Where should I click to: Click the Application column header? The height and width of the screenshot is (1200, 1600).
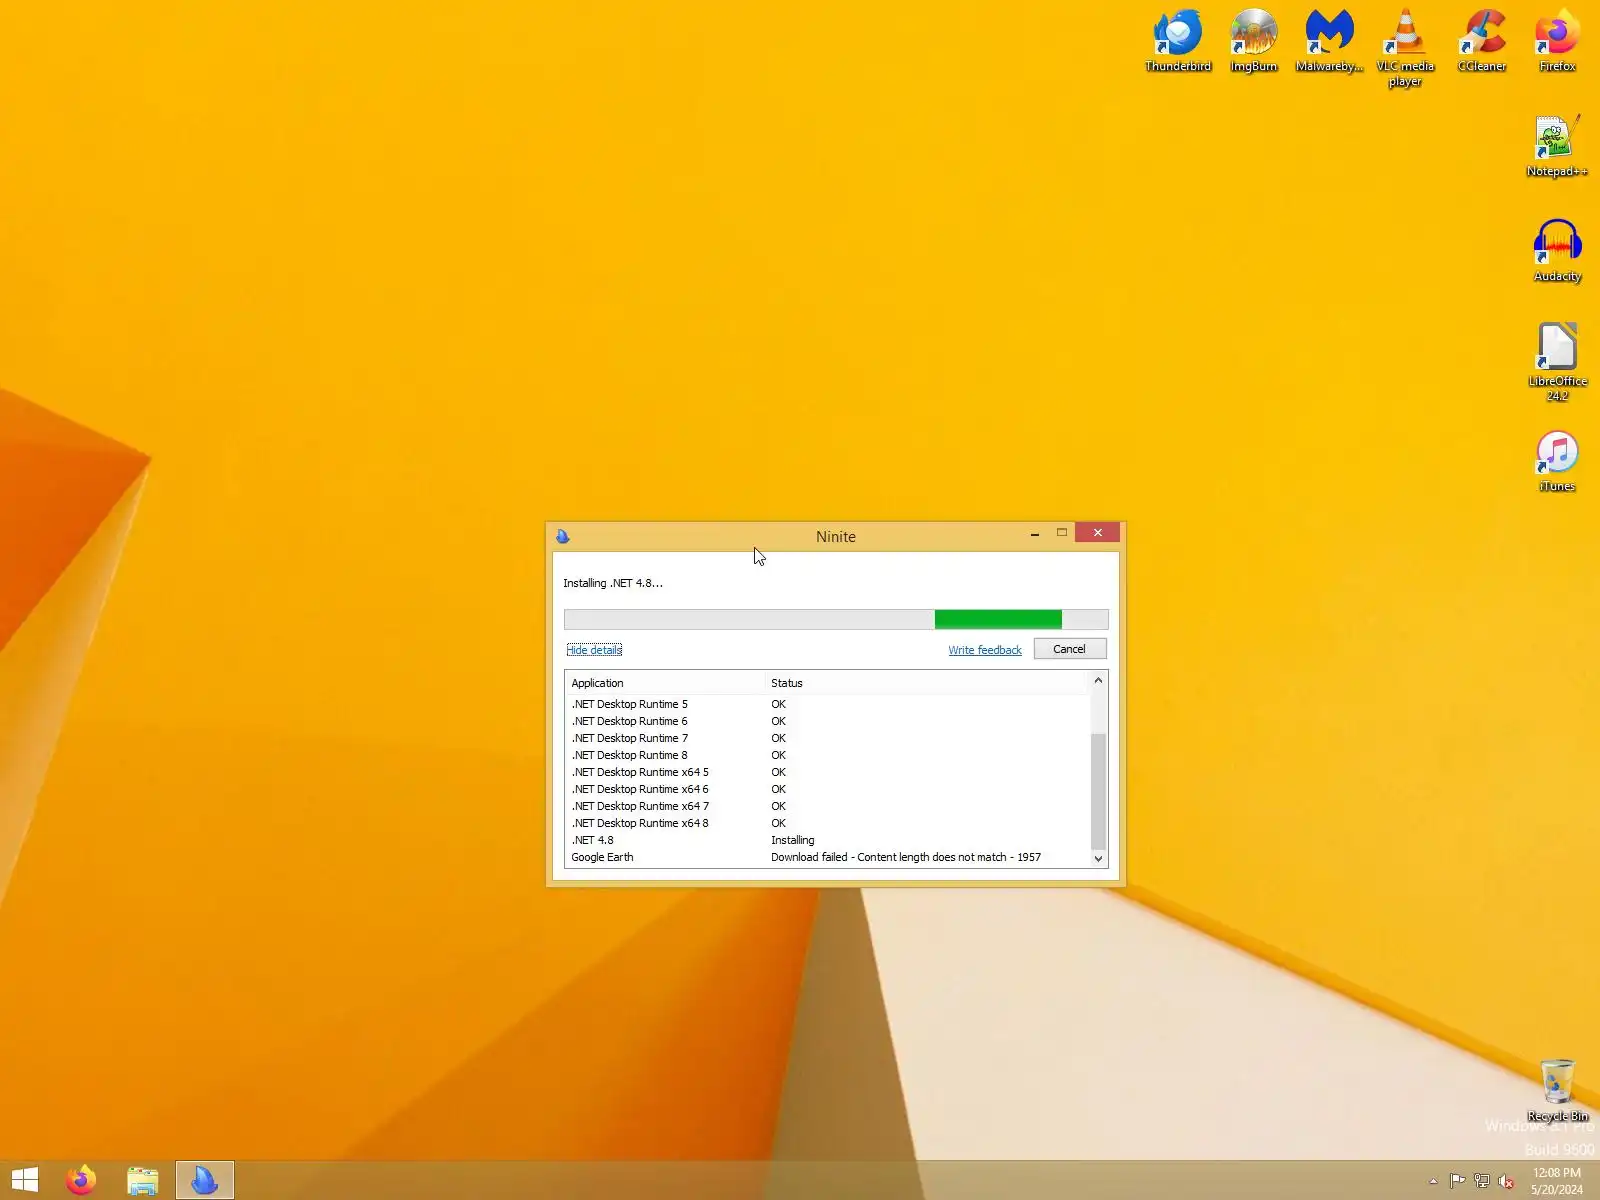coord(665,683)
